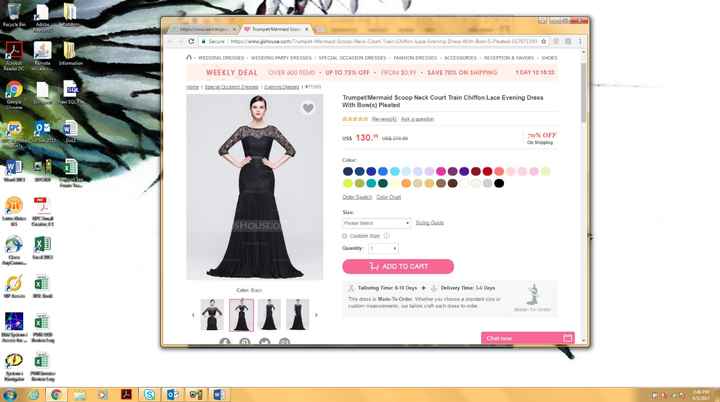Choose the magenta pink color swatch
The image size is (720, 402).
click(x=441, y=171)
